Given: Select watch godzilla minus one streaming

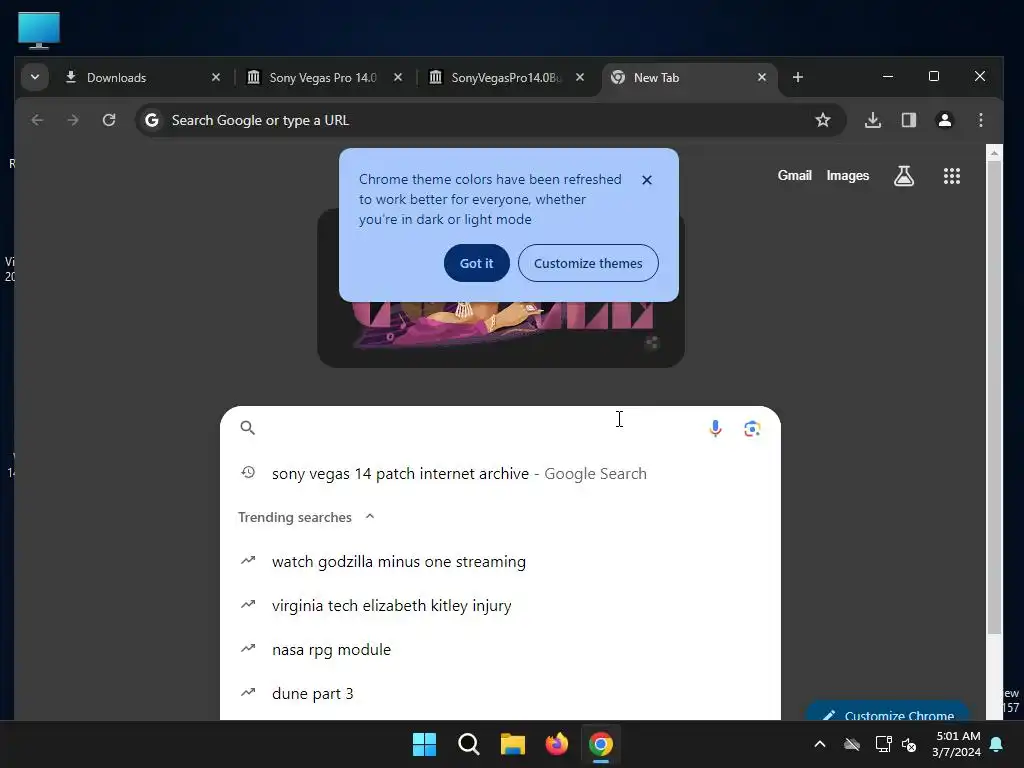Looking at the screenshot, I should pos(500,562).
